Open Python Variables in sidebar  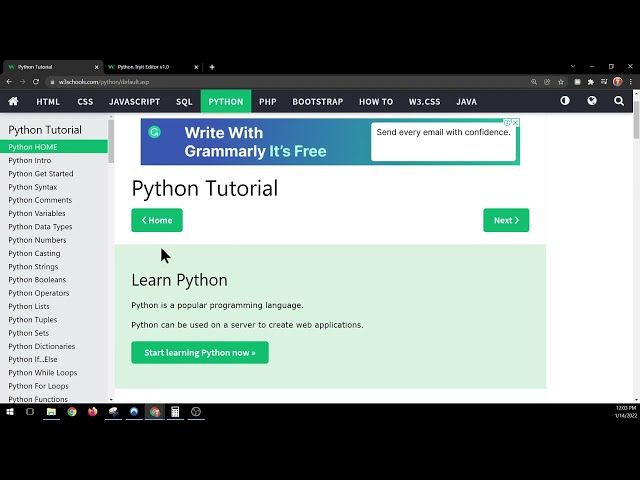click(x=37, y=213)
